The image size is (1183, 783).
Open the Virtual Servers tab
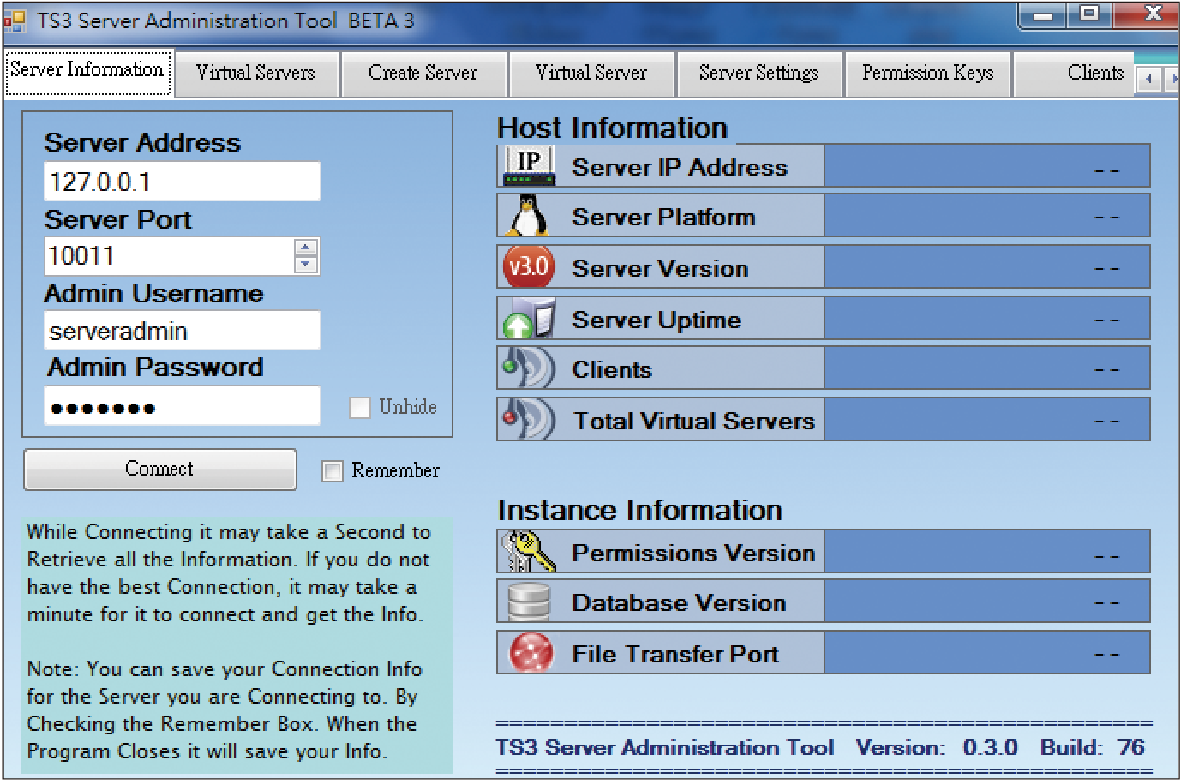(256, 73)
